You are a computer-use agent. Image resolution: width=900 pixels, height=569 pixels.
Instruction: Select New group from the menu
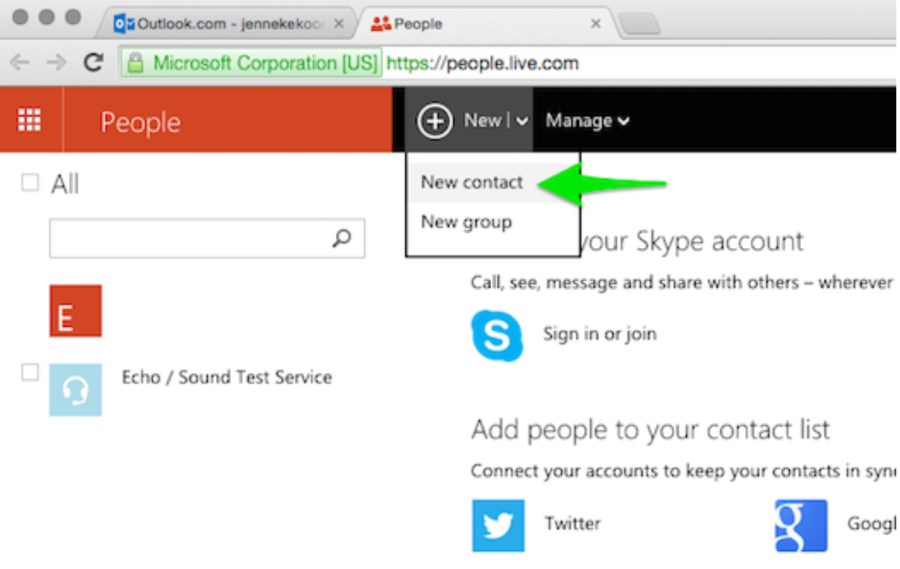point(466,222)
